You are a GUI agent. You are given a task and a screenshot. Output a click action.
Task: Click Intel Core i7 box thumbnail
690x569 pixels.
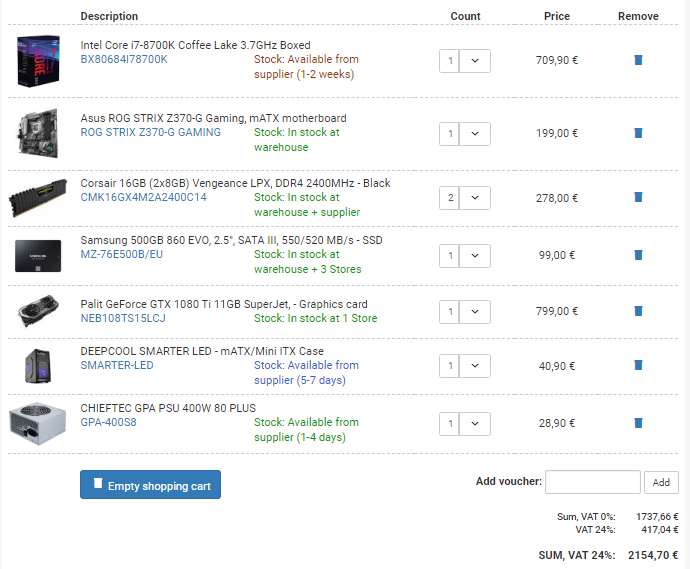(x=38, y=61)
